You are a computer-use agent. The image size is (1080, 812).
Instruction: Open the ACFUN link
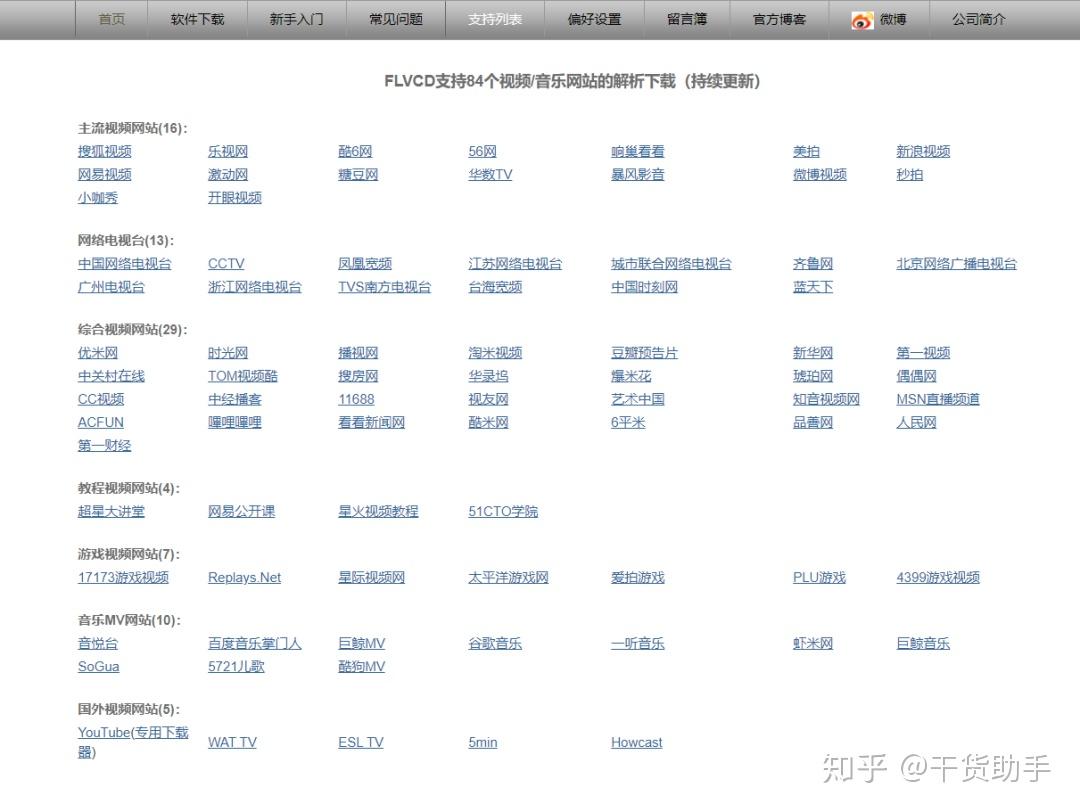point(101,423)
